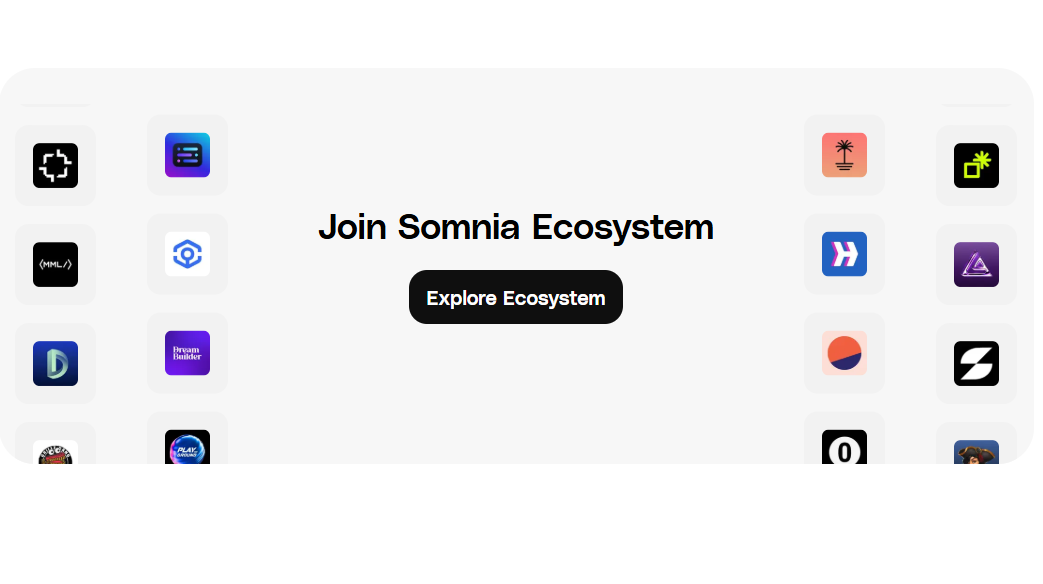Select the Dream Builder logo

(x=187, y=353)
